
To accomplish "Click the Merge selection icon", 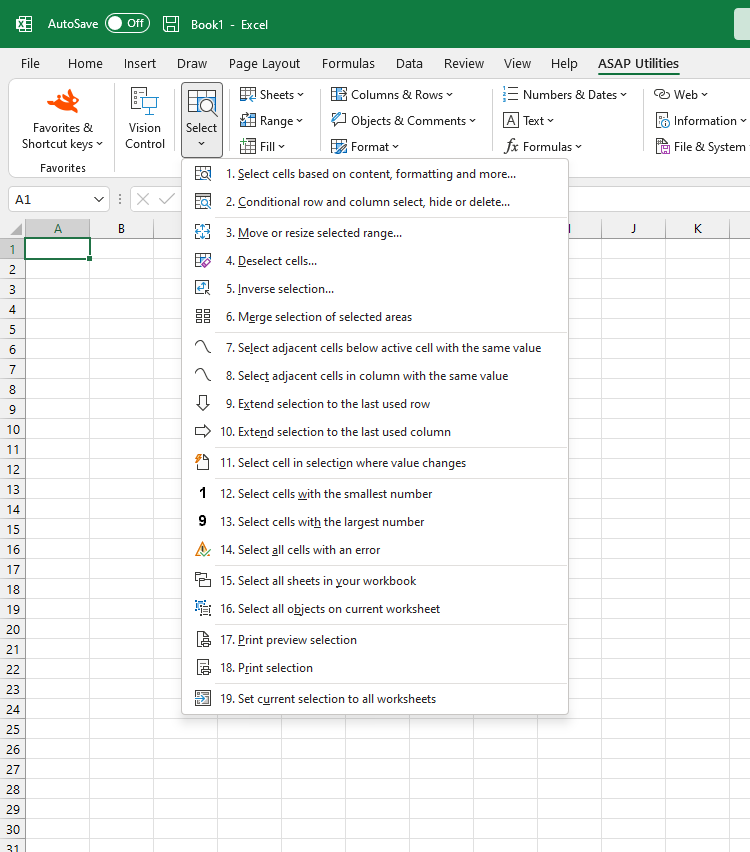I will [x=203, y=317].
